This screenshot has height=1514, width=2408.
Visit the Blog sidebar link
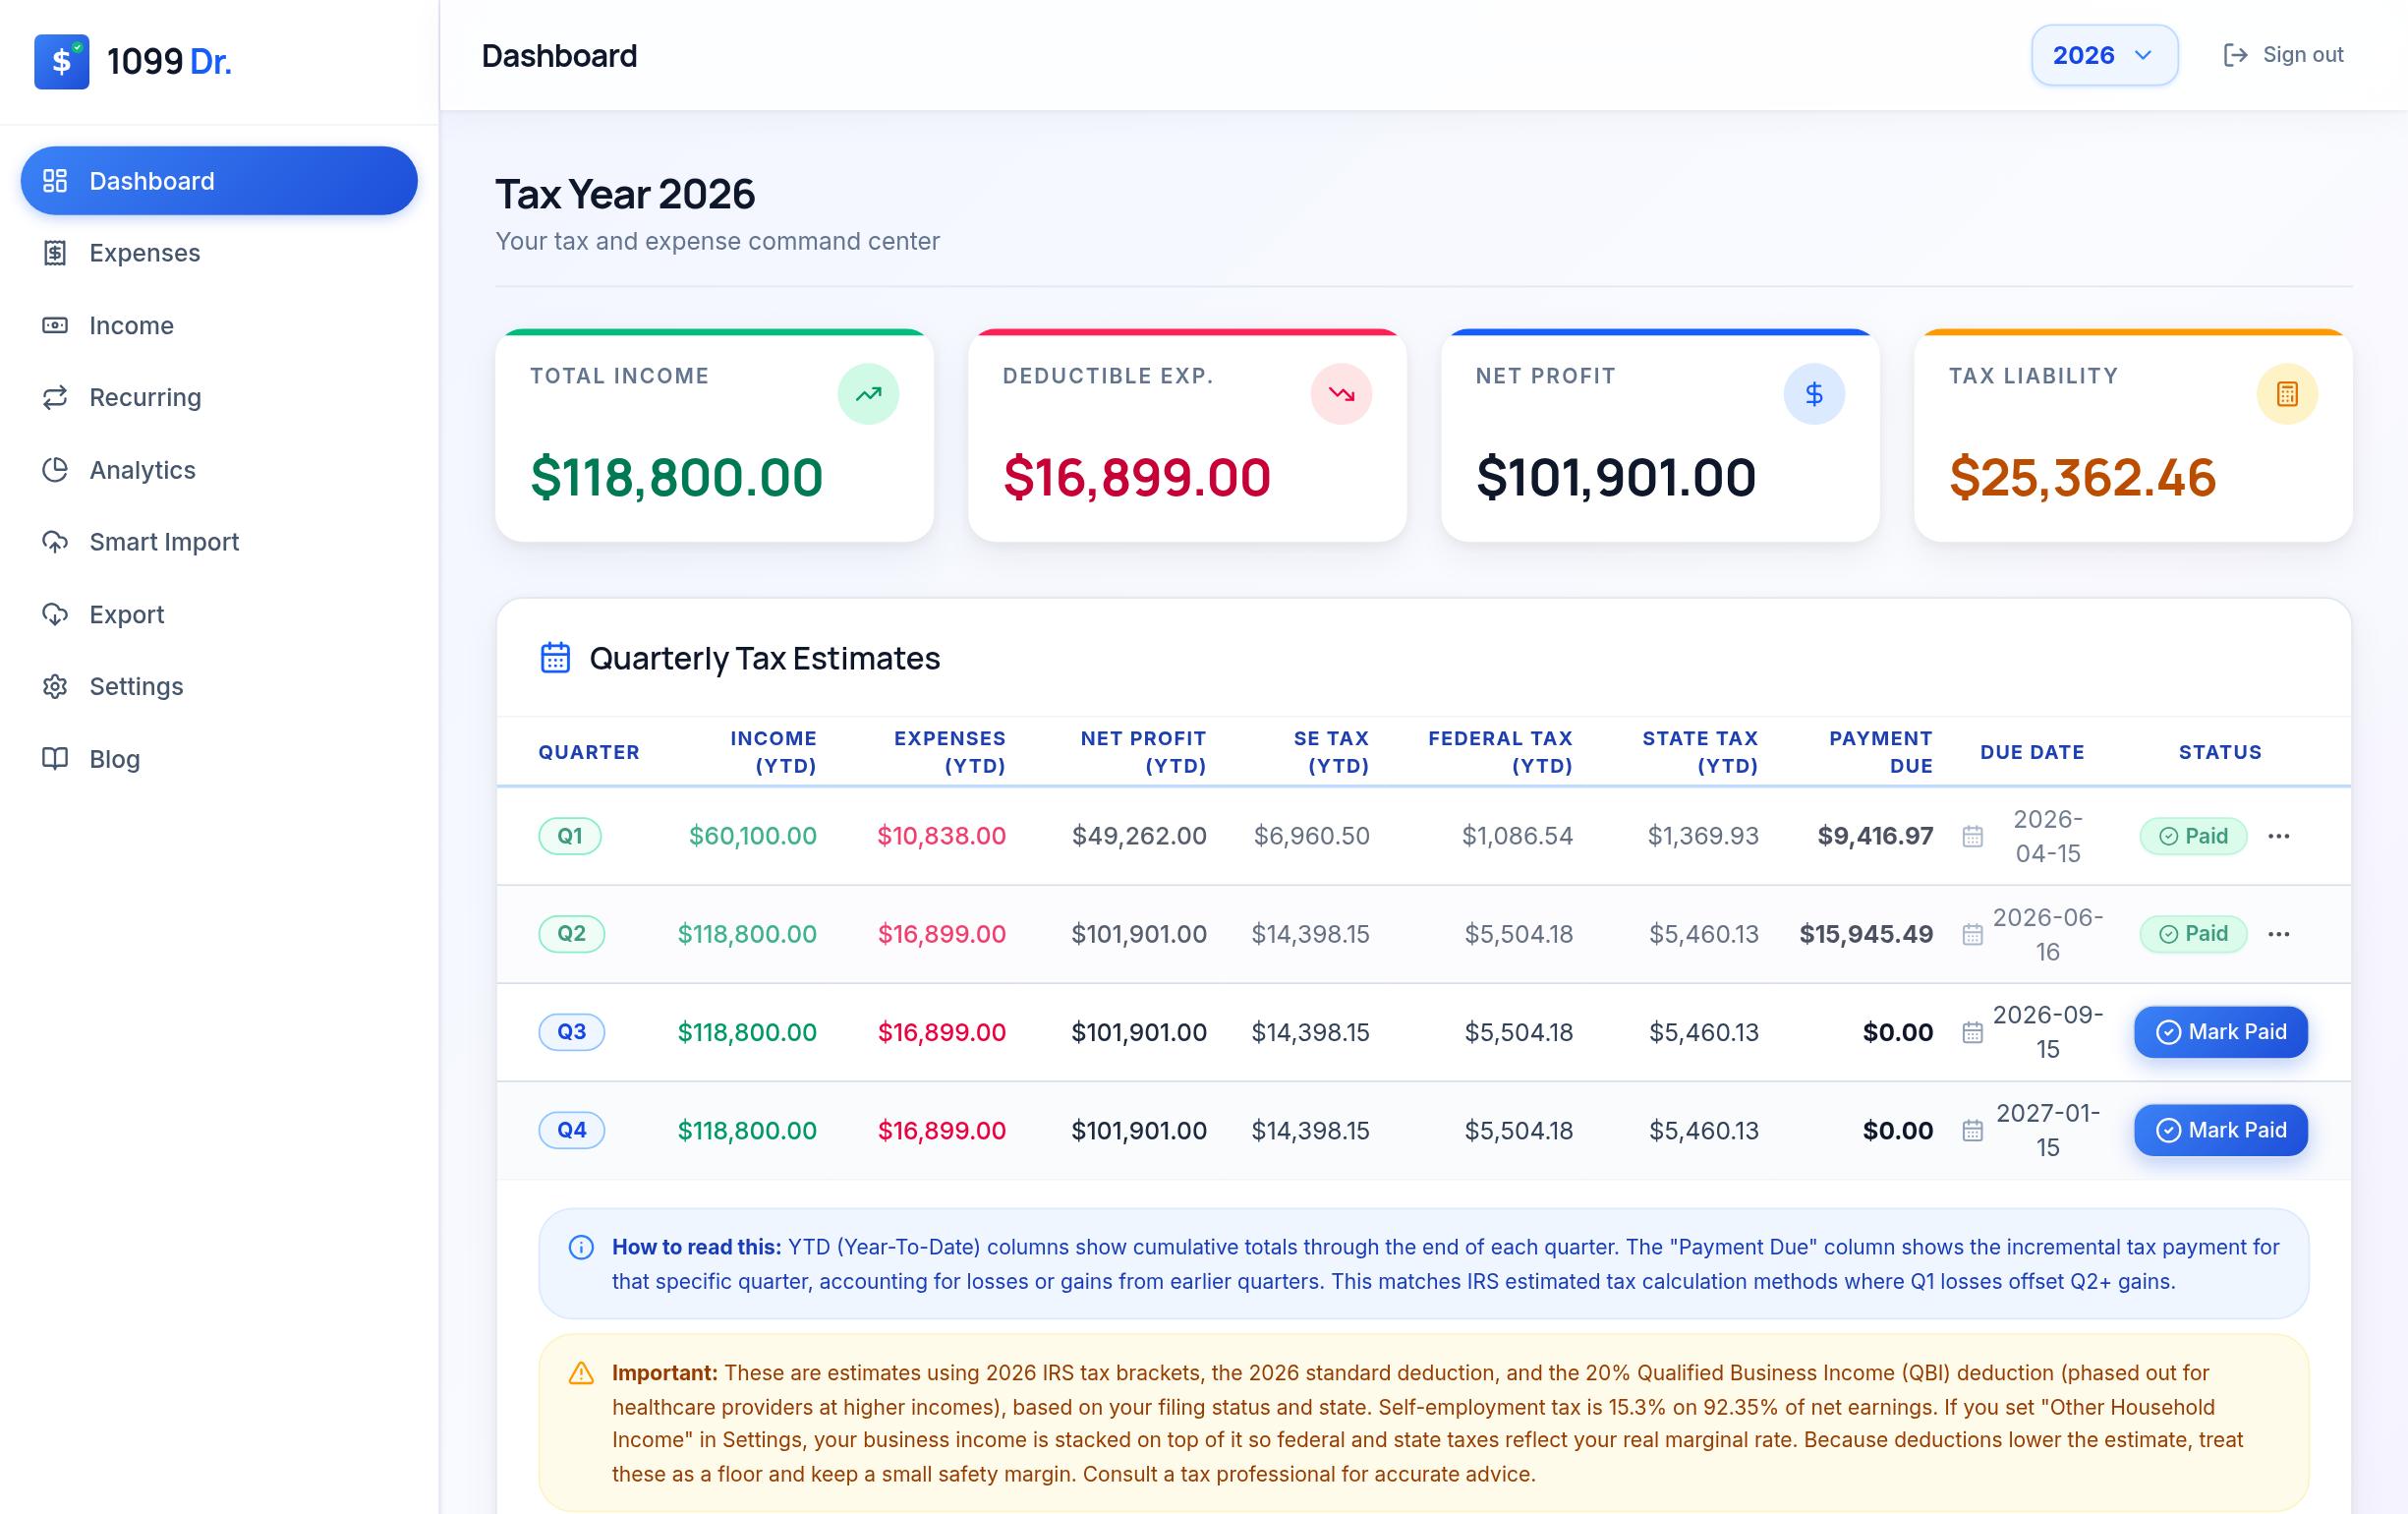[x=219, y=758]
